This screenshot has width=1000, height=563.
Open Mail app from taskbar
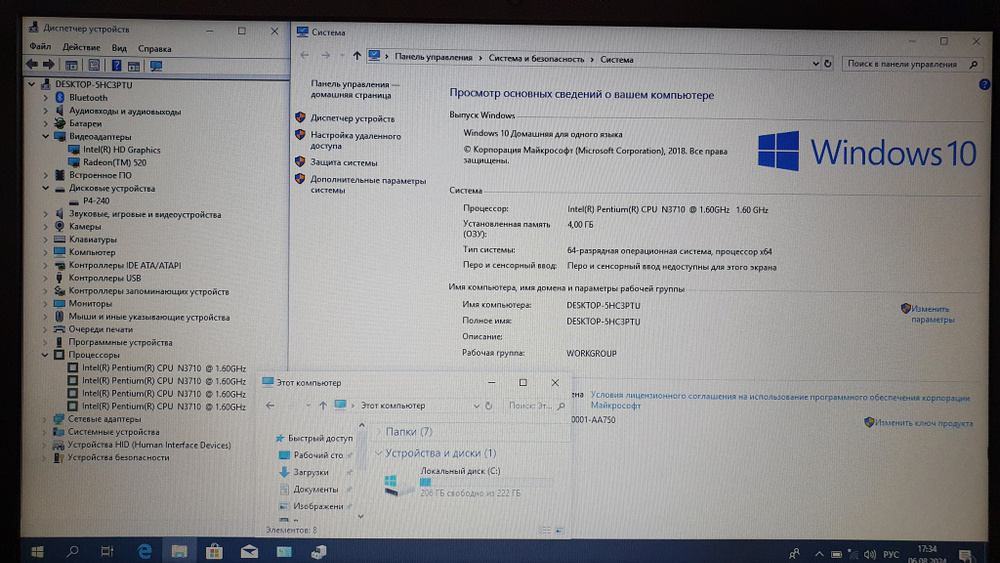(249, 552)
